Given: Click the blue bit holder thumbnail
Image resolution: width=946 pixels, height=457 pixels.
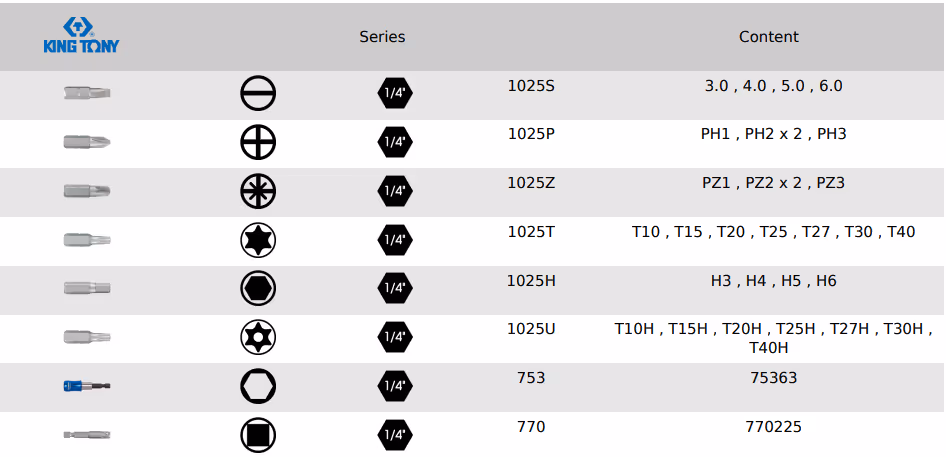Looking at the screenshot, I should 87,385.
